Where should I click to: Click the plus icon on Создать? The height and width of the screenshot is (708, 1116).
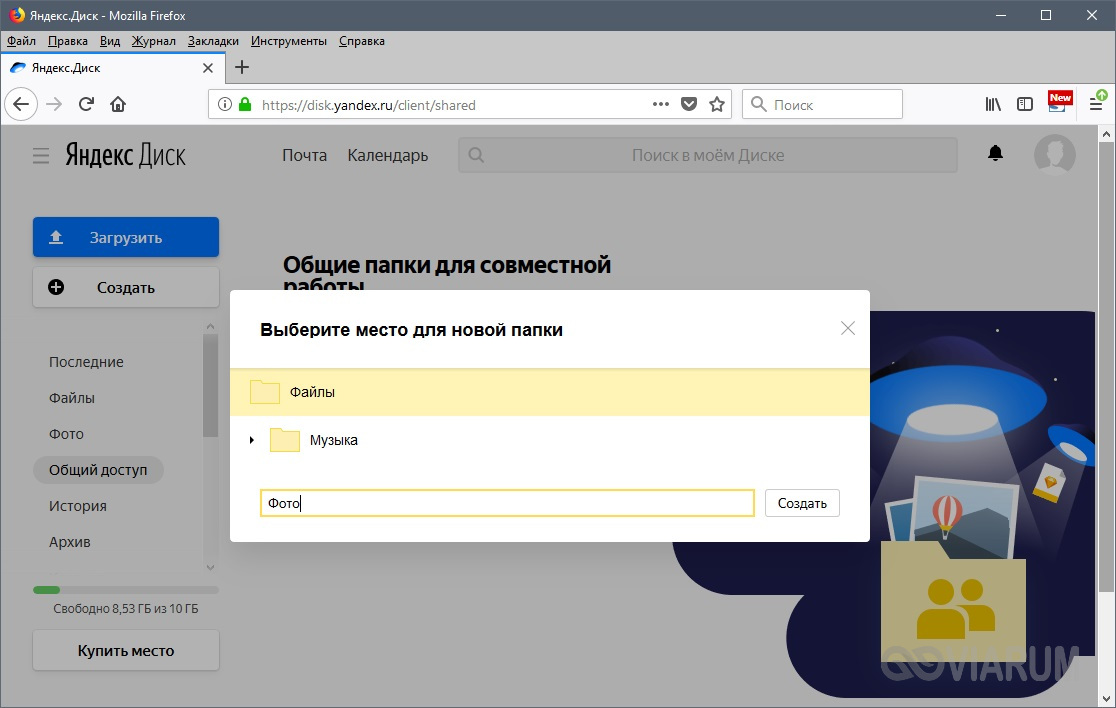(56, 287)
